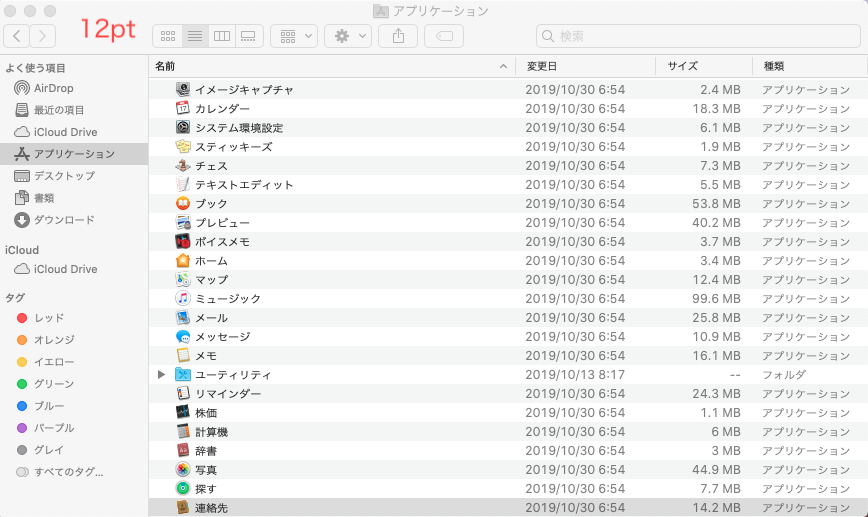Sort by the 変更日 column header

click(x=542, y=66)
